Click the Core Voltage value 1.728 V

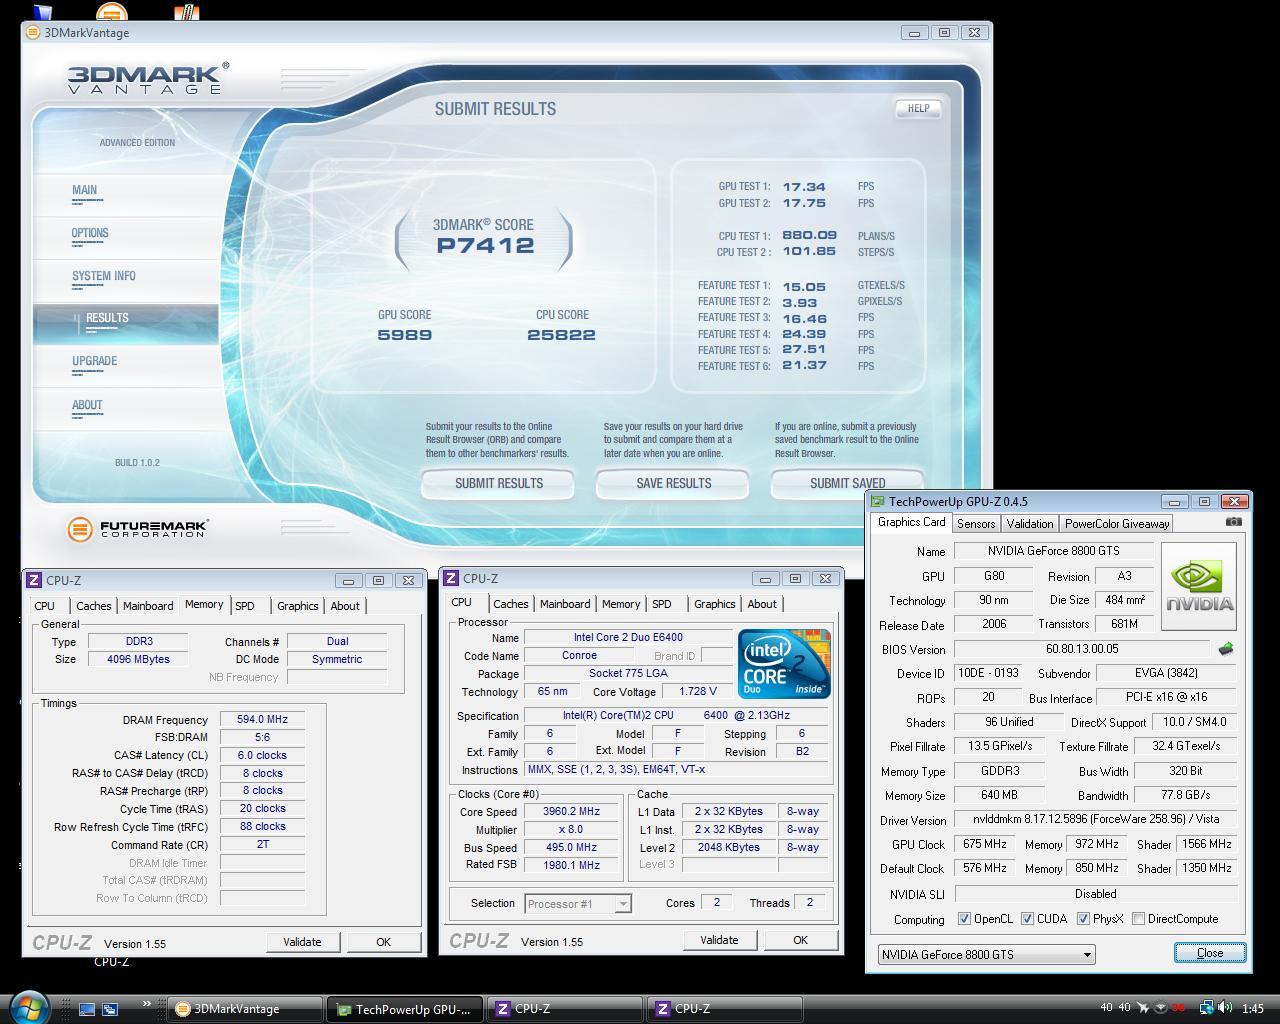click(697, 691)
